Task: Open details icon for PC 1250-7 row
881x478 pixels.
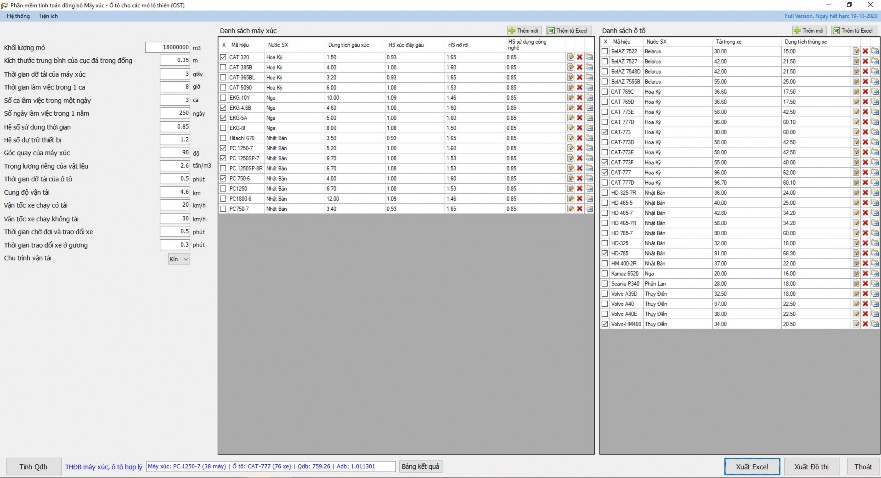Action: [588, 147]
